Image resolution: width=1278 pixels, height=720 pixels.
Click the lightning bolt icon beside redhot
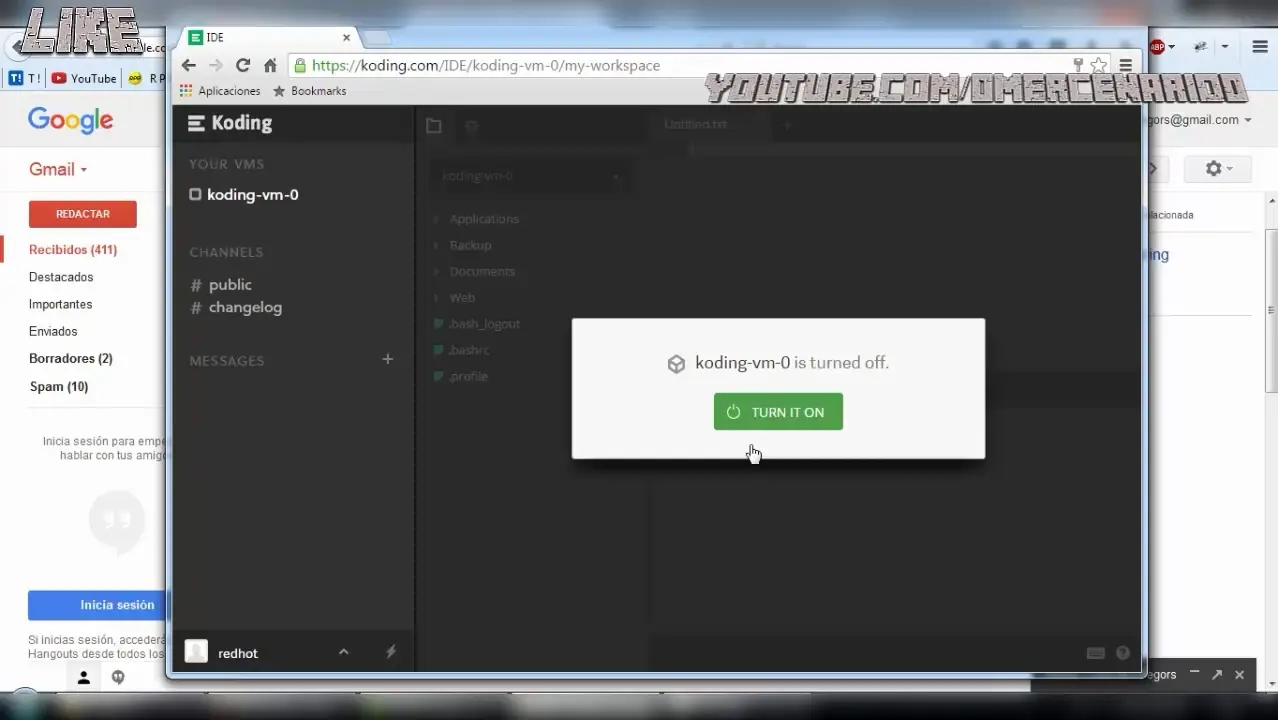click(x=391, y=652)
